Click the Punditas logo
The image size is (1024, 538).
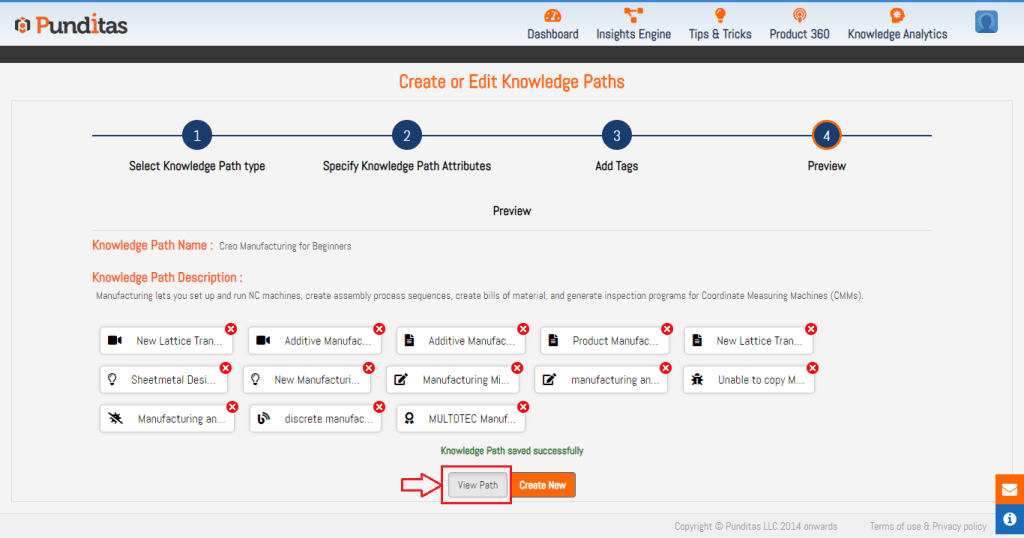pos(71,25)
